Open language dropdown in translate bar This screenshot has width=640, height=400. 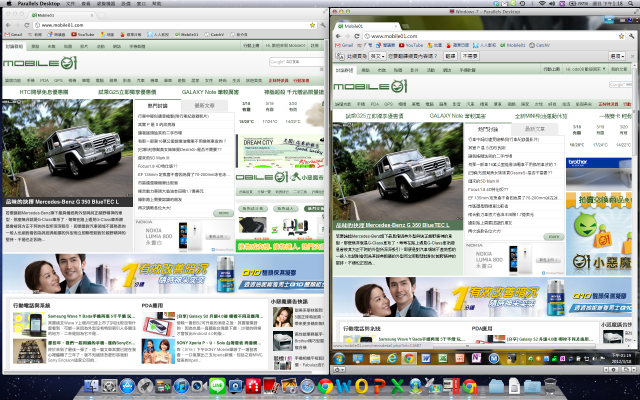(378, 56)
